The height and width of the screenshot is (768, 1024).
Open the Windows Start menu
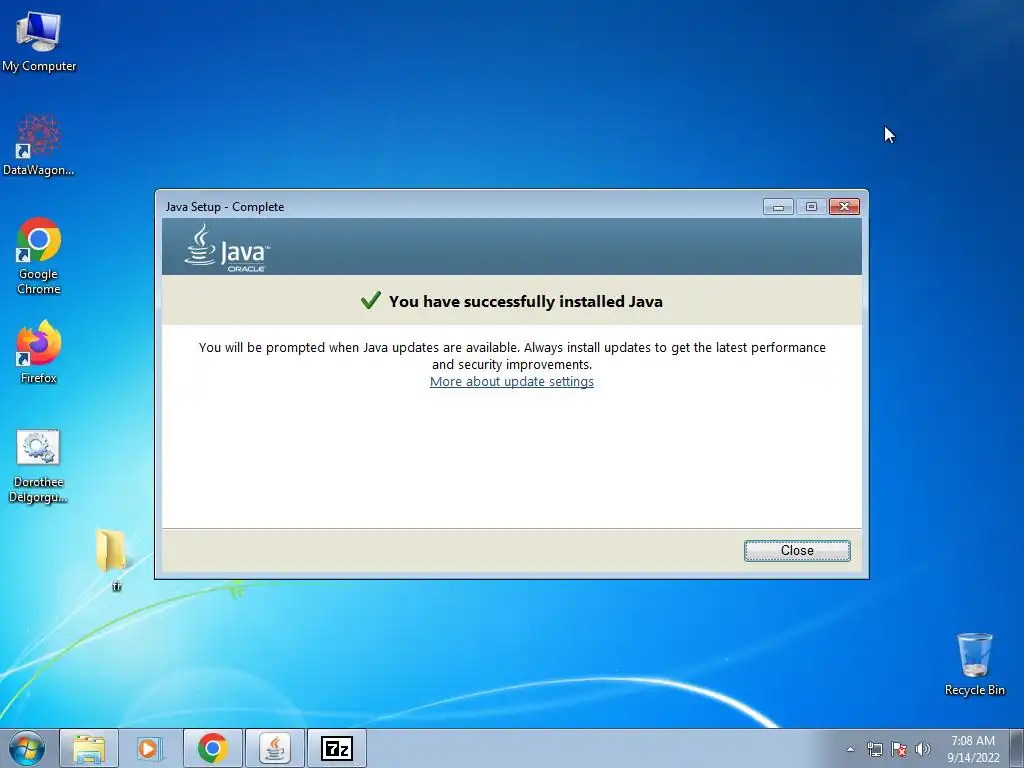pyautogui.click(x=27, y=748)
